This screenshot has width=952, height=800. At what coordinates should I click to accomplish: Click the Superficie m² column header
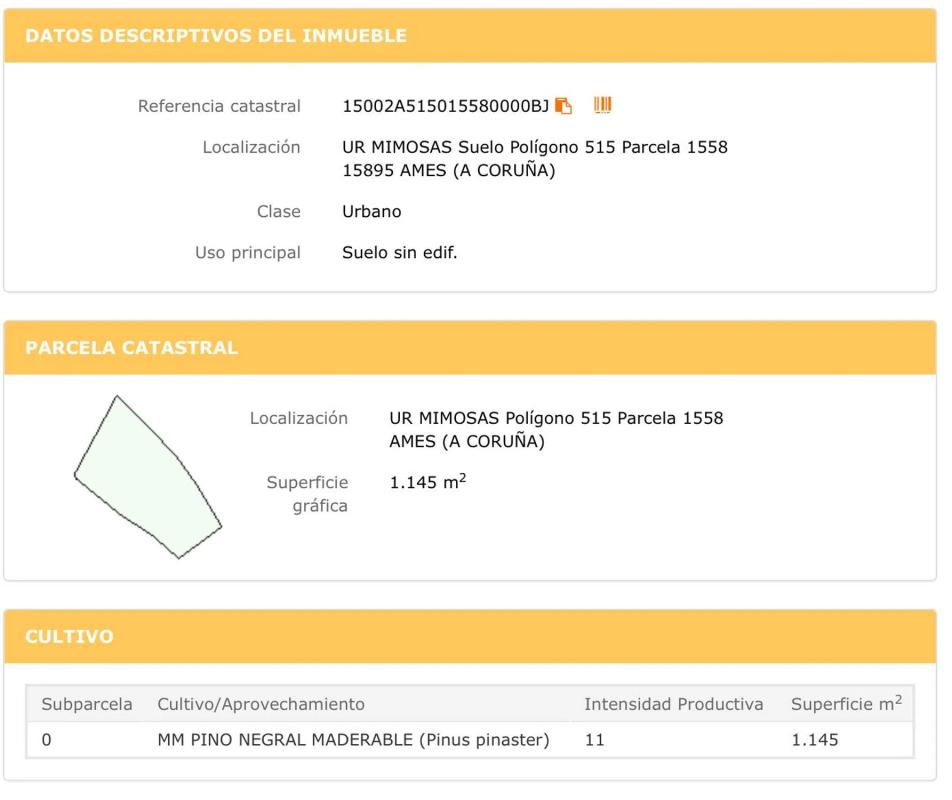click(x=846, y=704)
